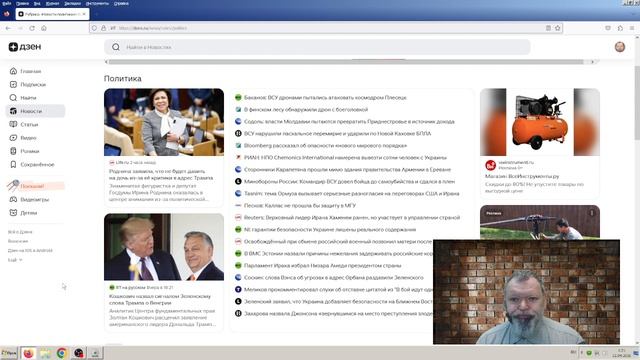This screenshot has width=640, height=360.
Task: Open Парламент Ирака президент headline
Action: tap(322, 265)
